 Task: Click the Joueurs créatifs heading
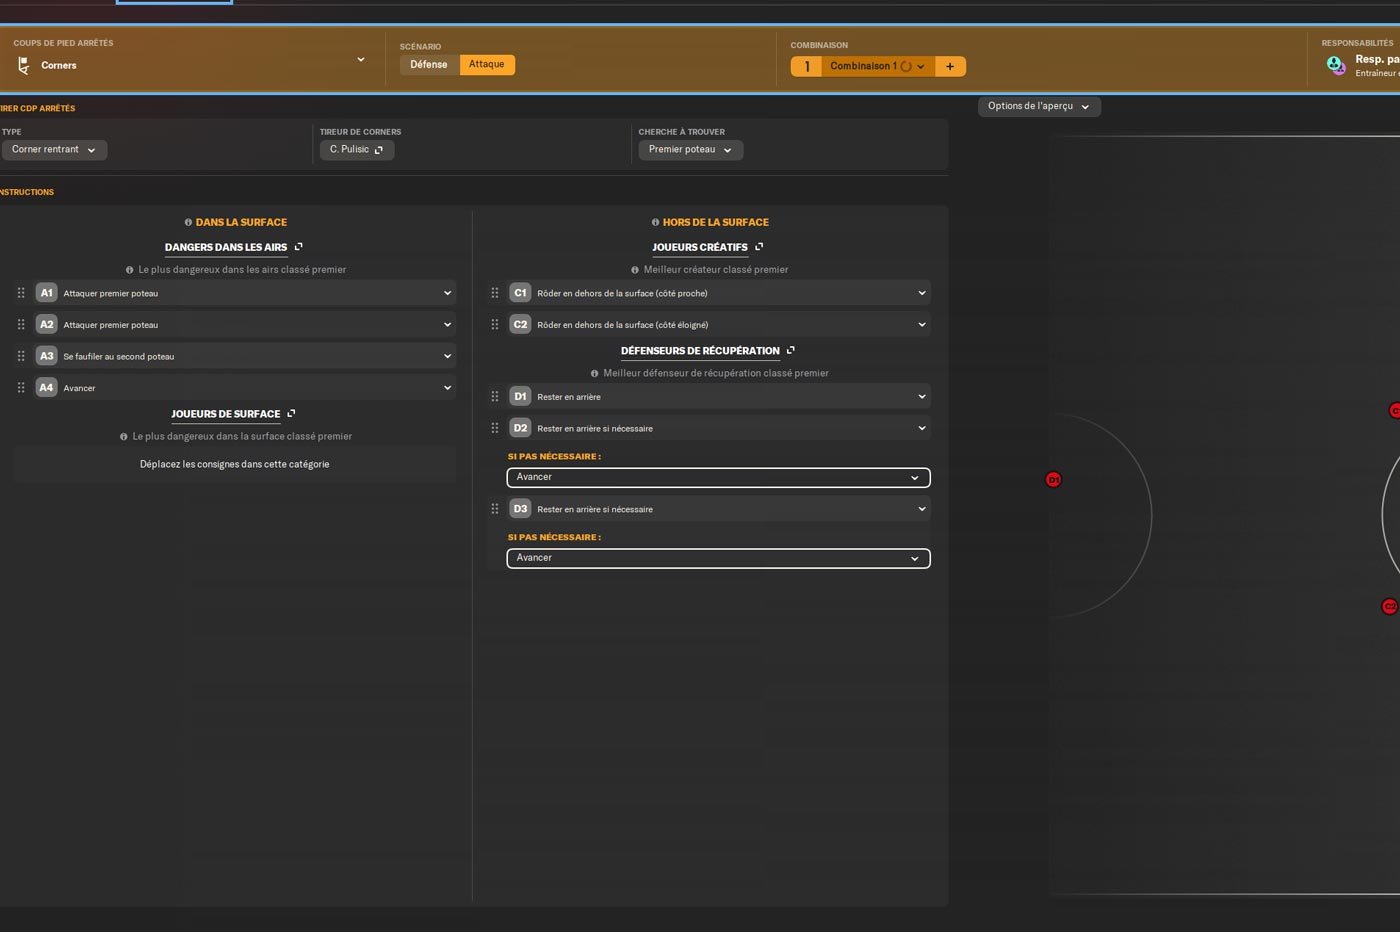(x=700, y=247)
